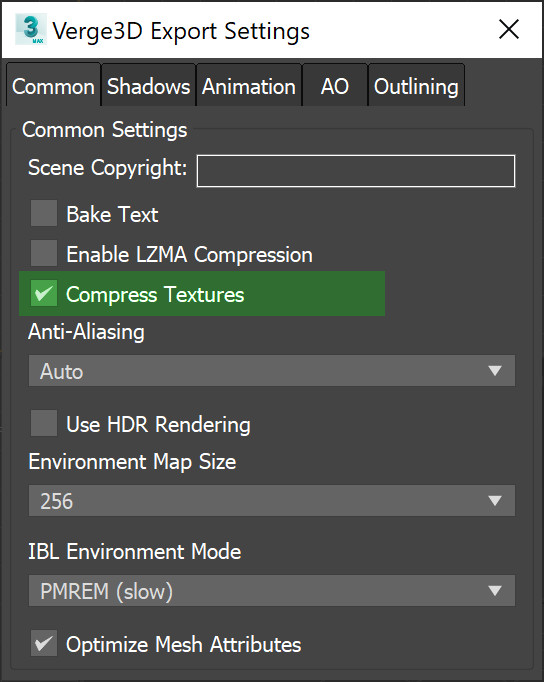This screenshot has height=682, width=544.
Task: Switch to the AO tab
Action: tap(335, 85)
